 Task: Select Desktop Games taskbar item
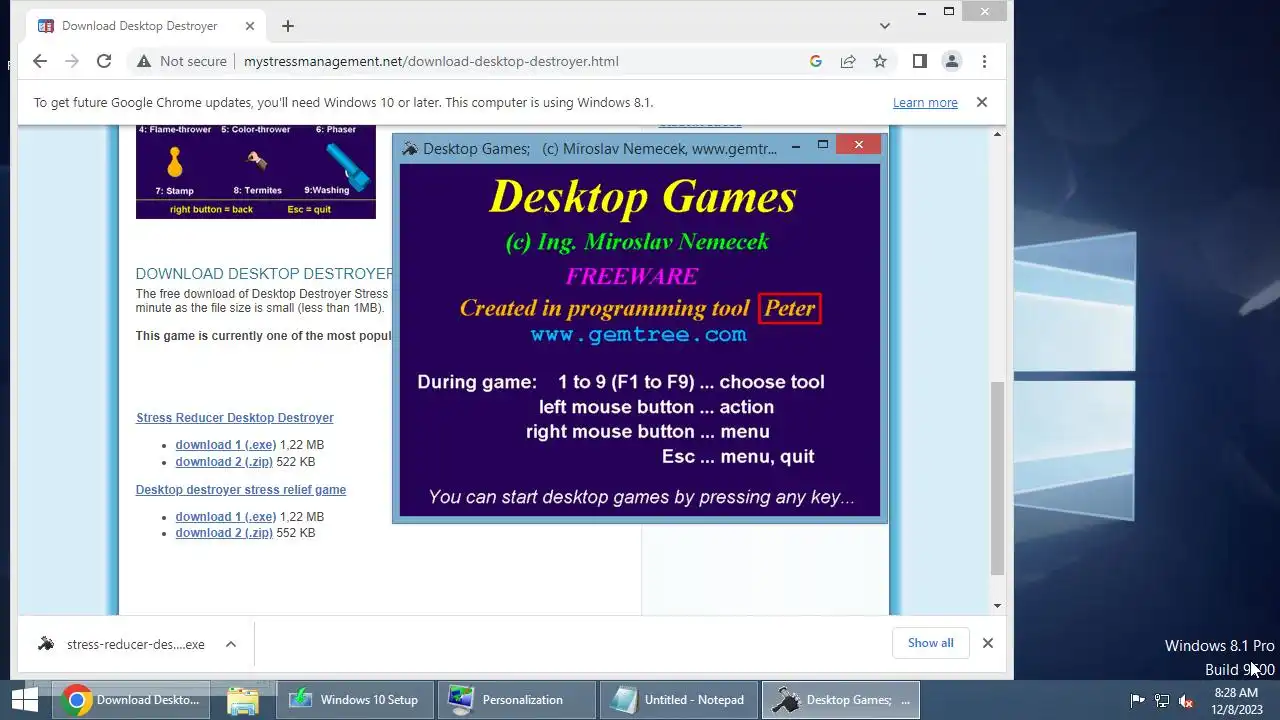point(841,700)
